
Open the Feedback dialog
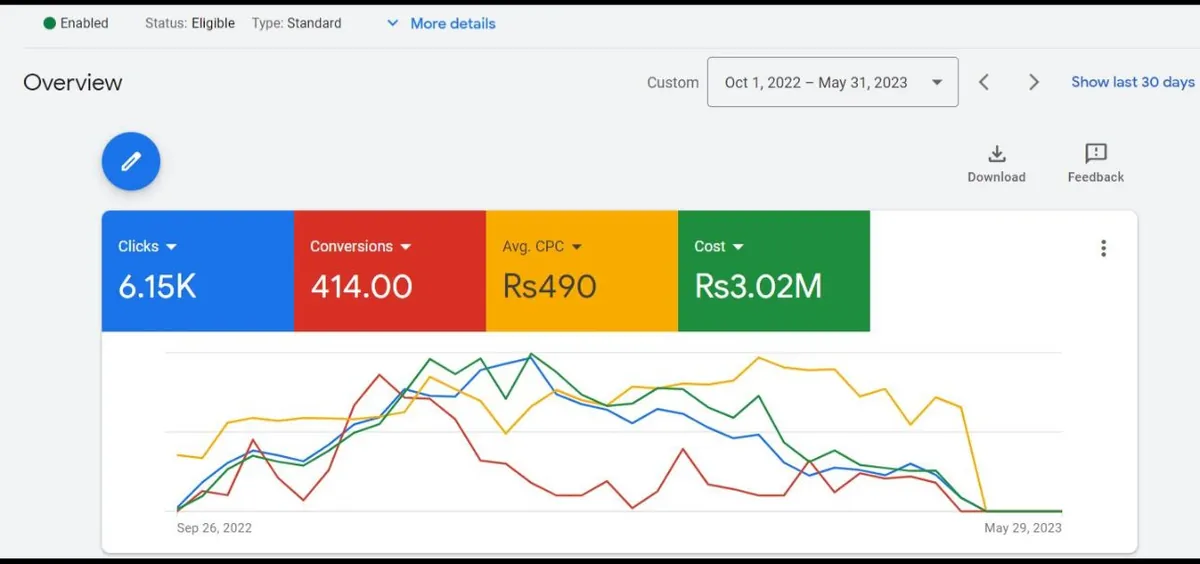(x=1095, y=164)
